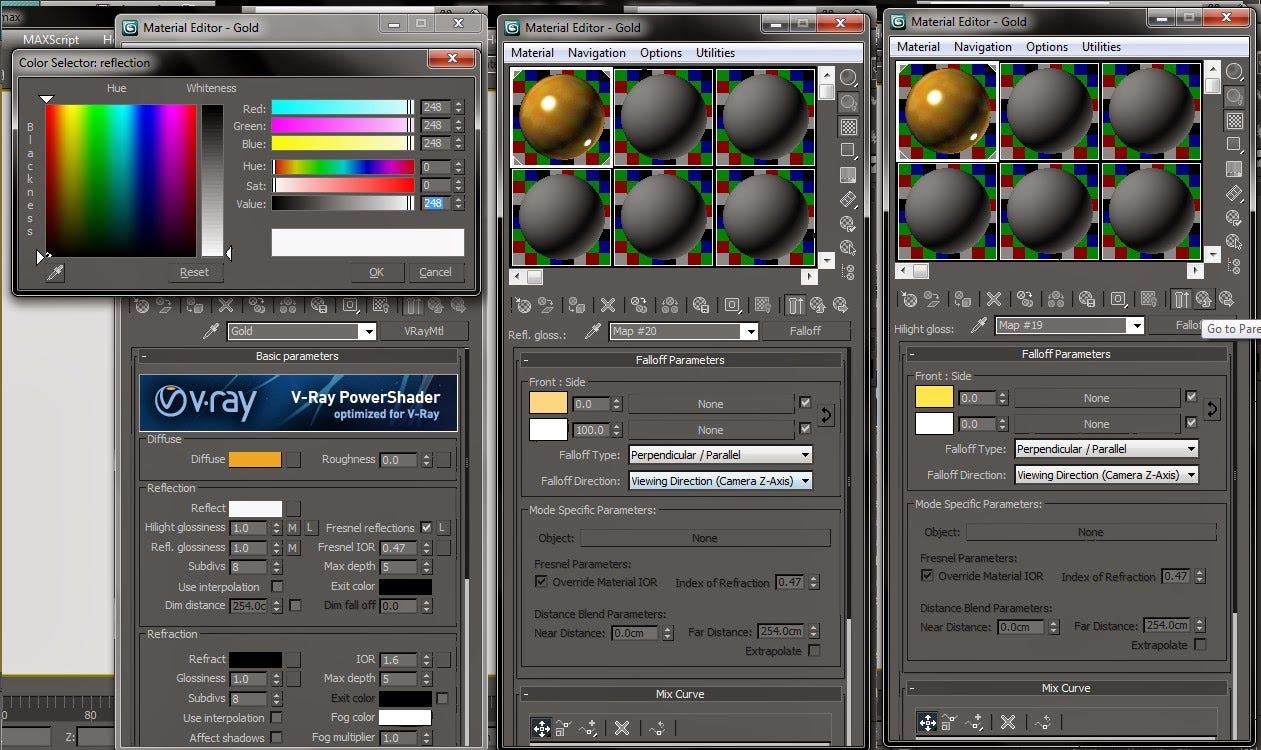Image resolution: width=1261 pixels, height=750 pixels.
Task: Open the Navigation menu
Action: [595, 52]
